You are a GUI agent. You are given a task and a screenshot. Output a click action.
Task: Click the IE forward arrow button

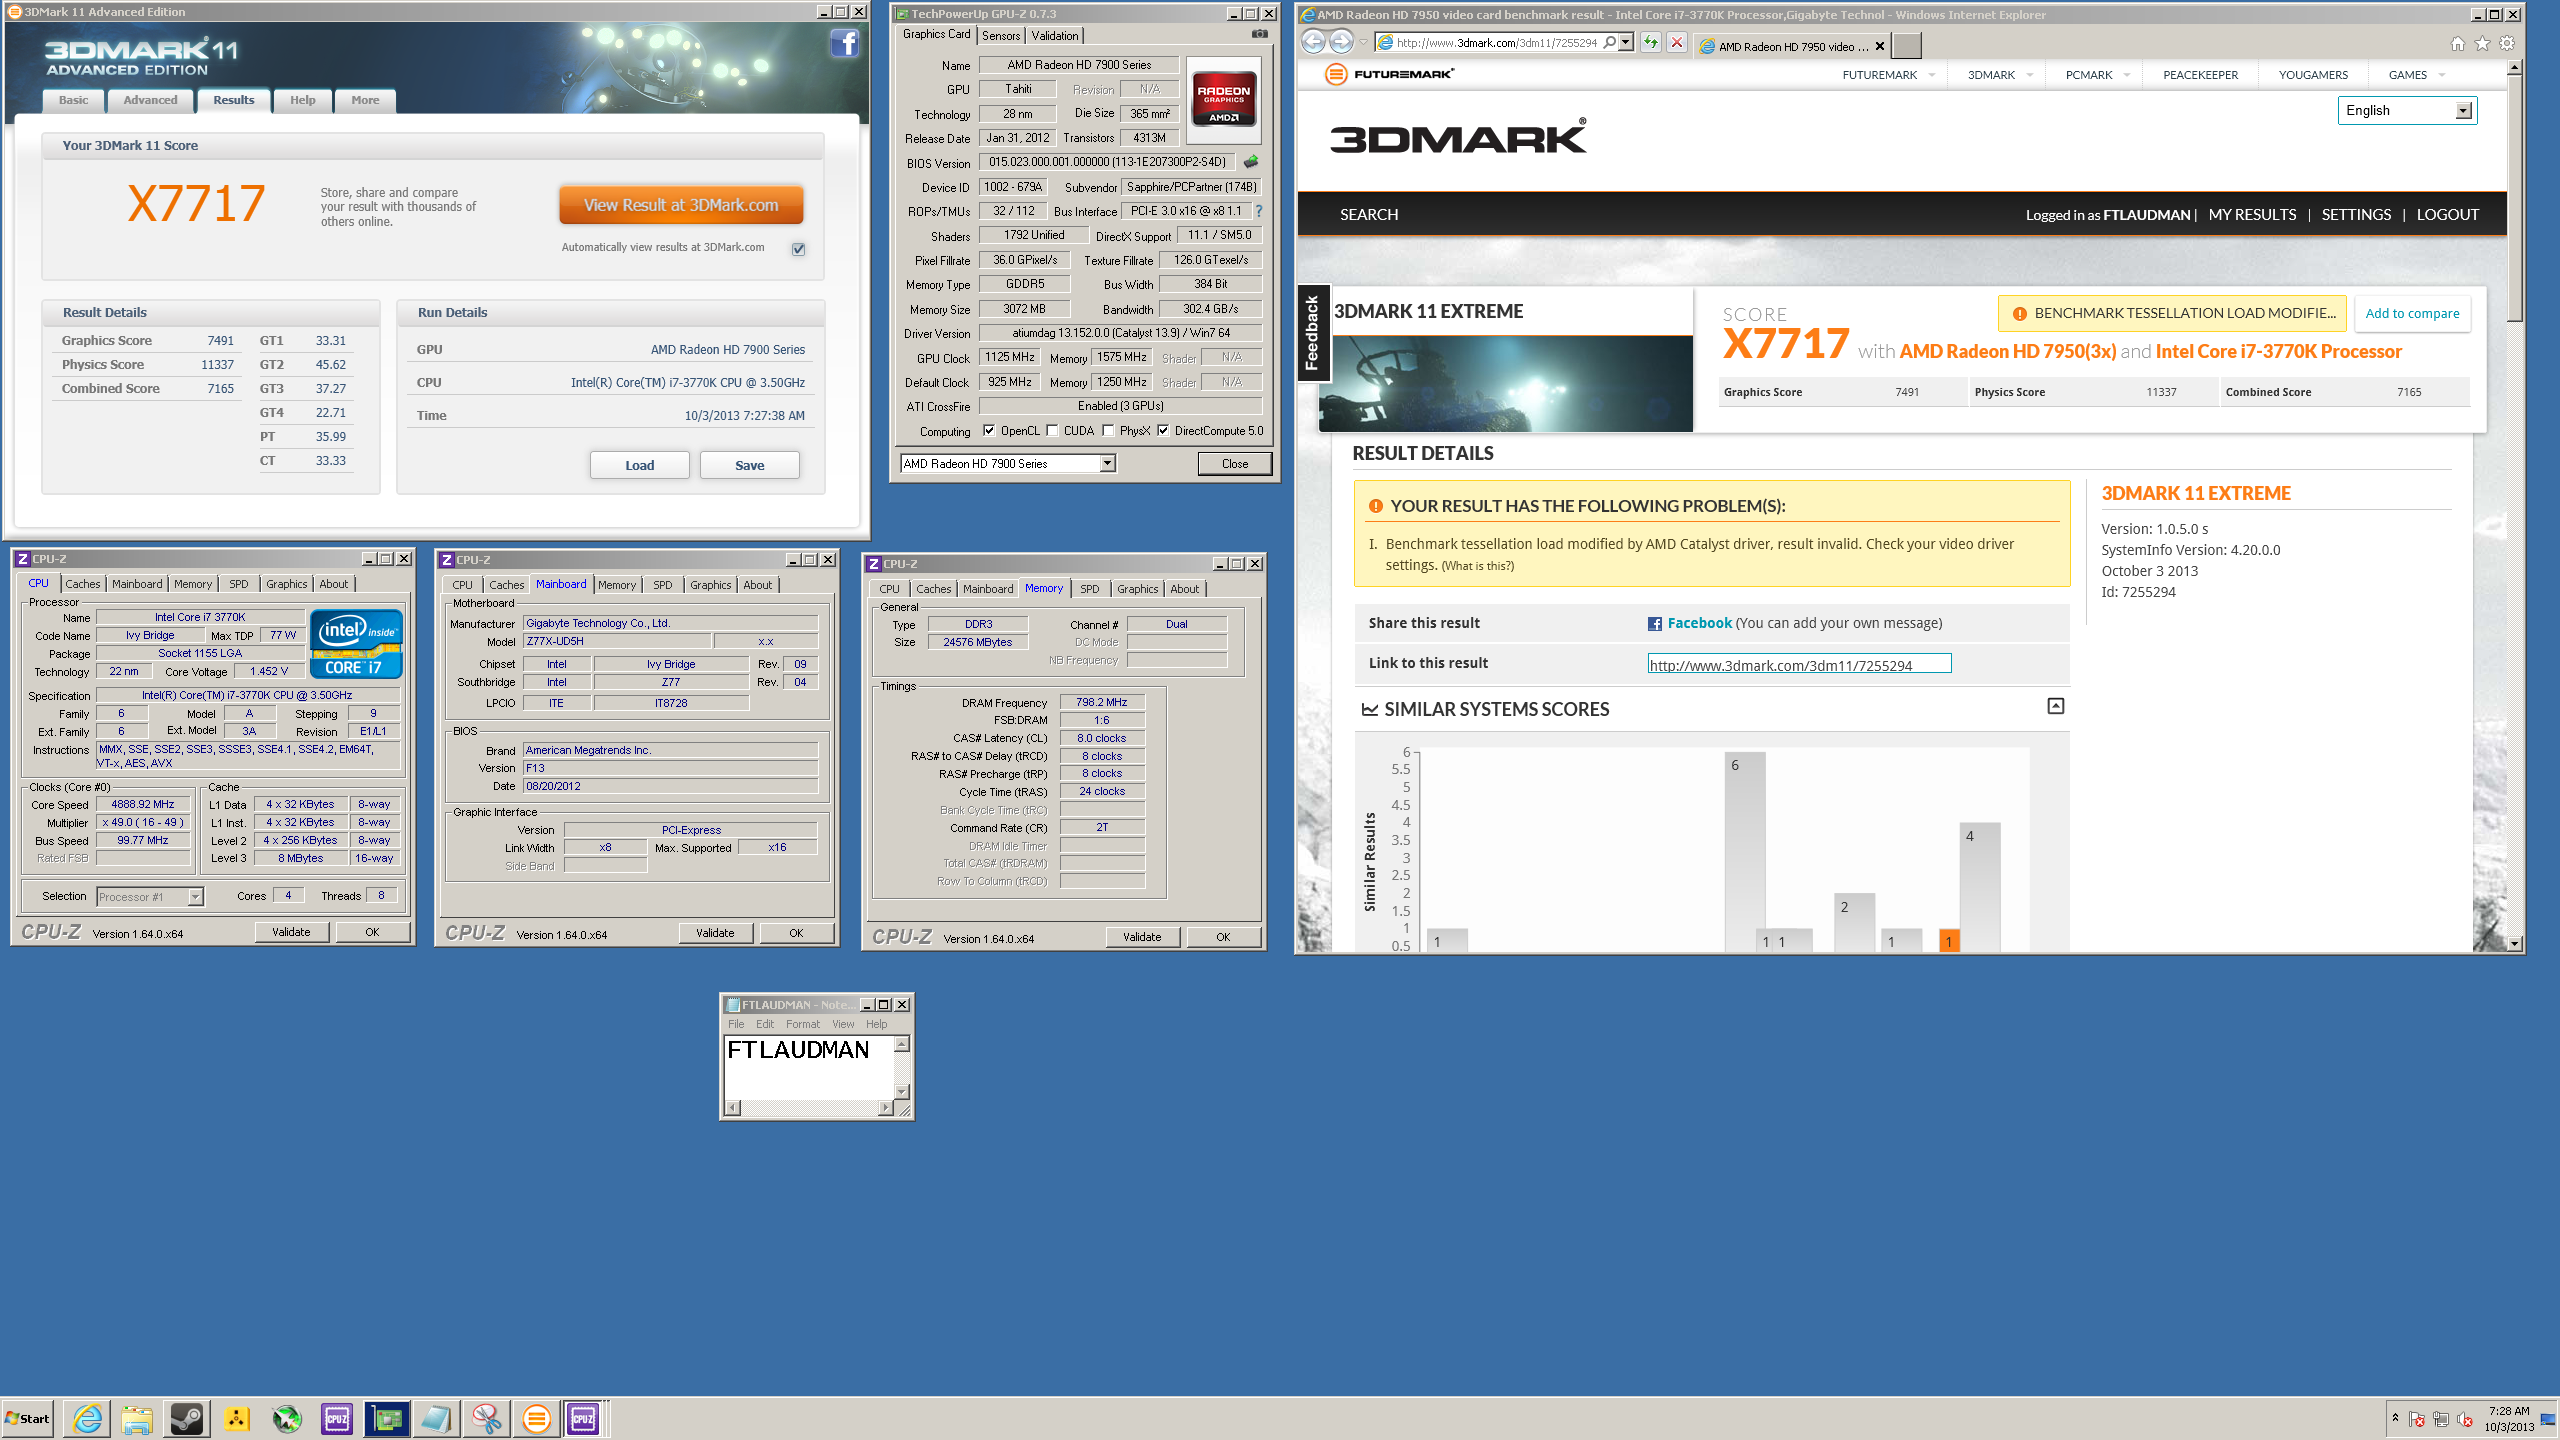(x=1342, y=42)
